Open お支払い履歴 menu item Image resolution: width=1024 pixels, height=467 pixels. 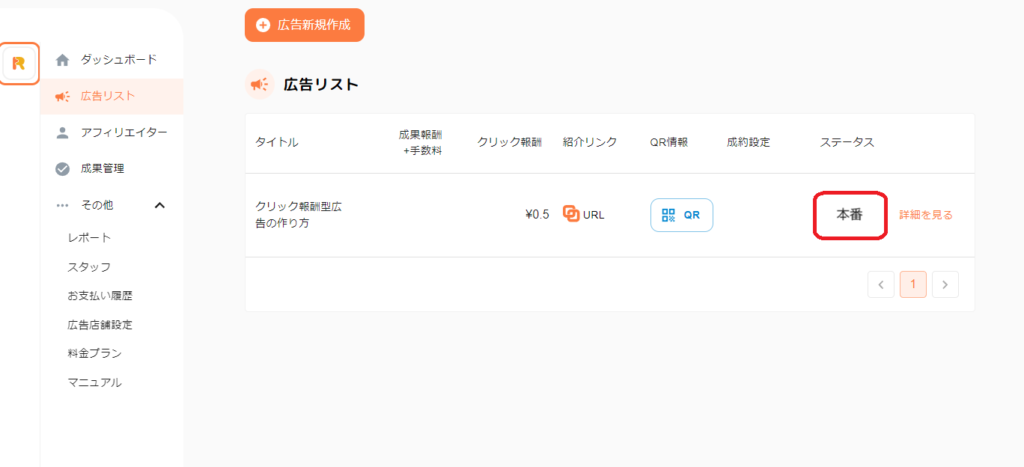pyautogui.click(x=100, y=296)
